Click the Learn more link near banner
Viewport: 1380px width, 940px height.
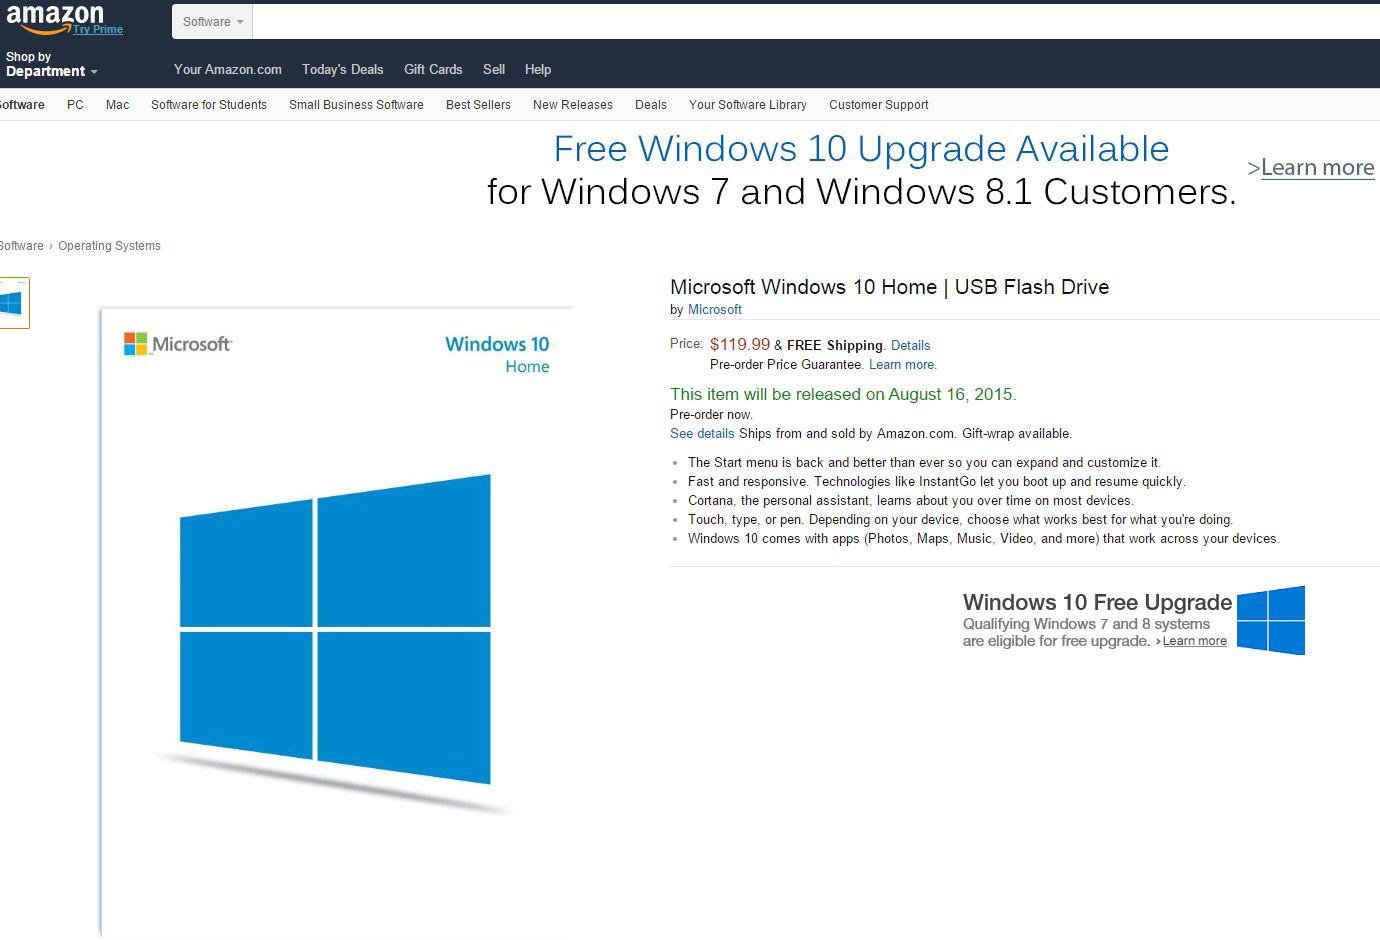click(1316, 167)
